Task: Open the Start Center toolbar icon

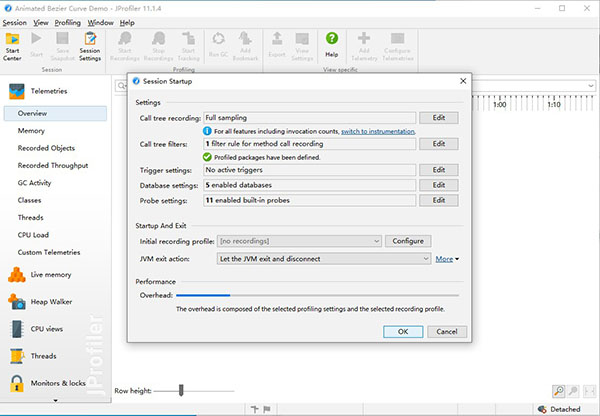Action: (13, 44)
